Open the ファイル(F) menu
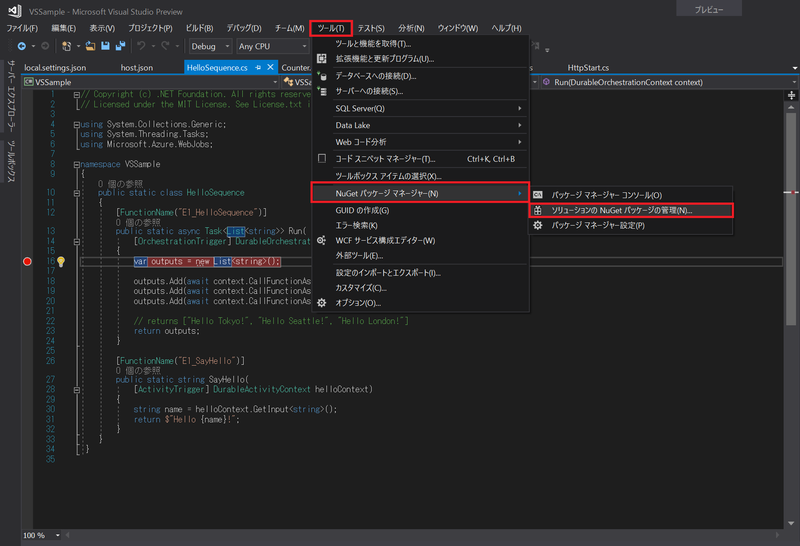 22,28
